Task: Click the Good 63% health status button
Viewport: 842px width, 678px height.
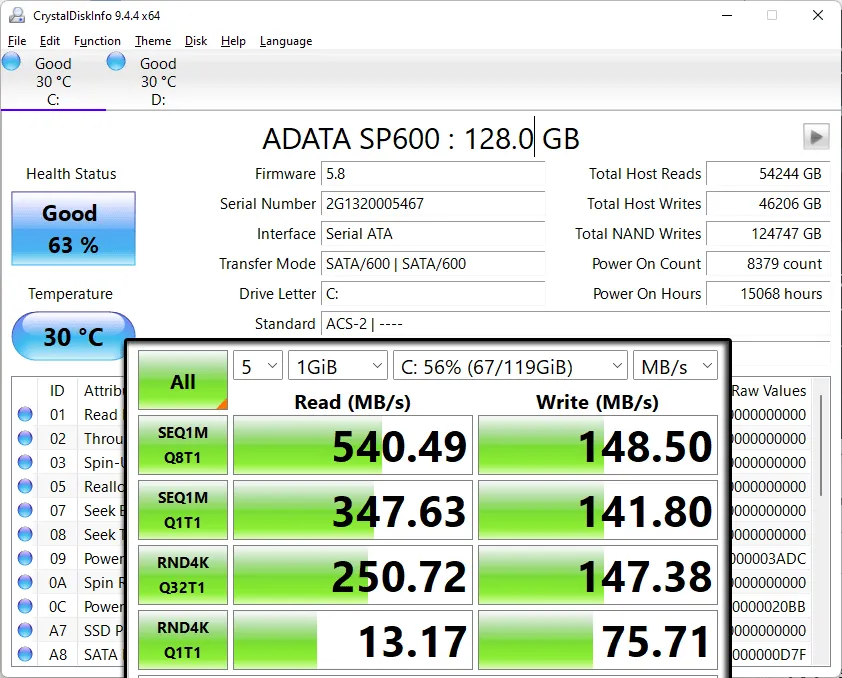Action: (74, 229)
